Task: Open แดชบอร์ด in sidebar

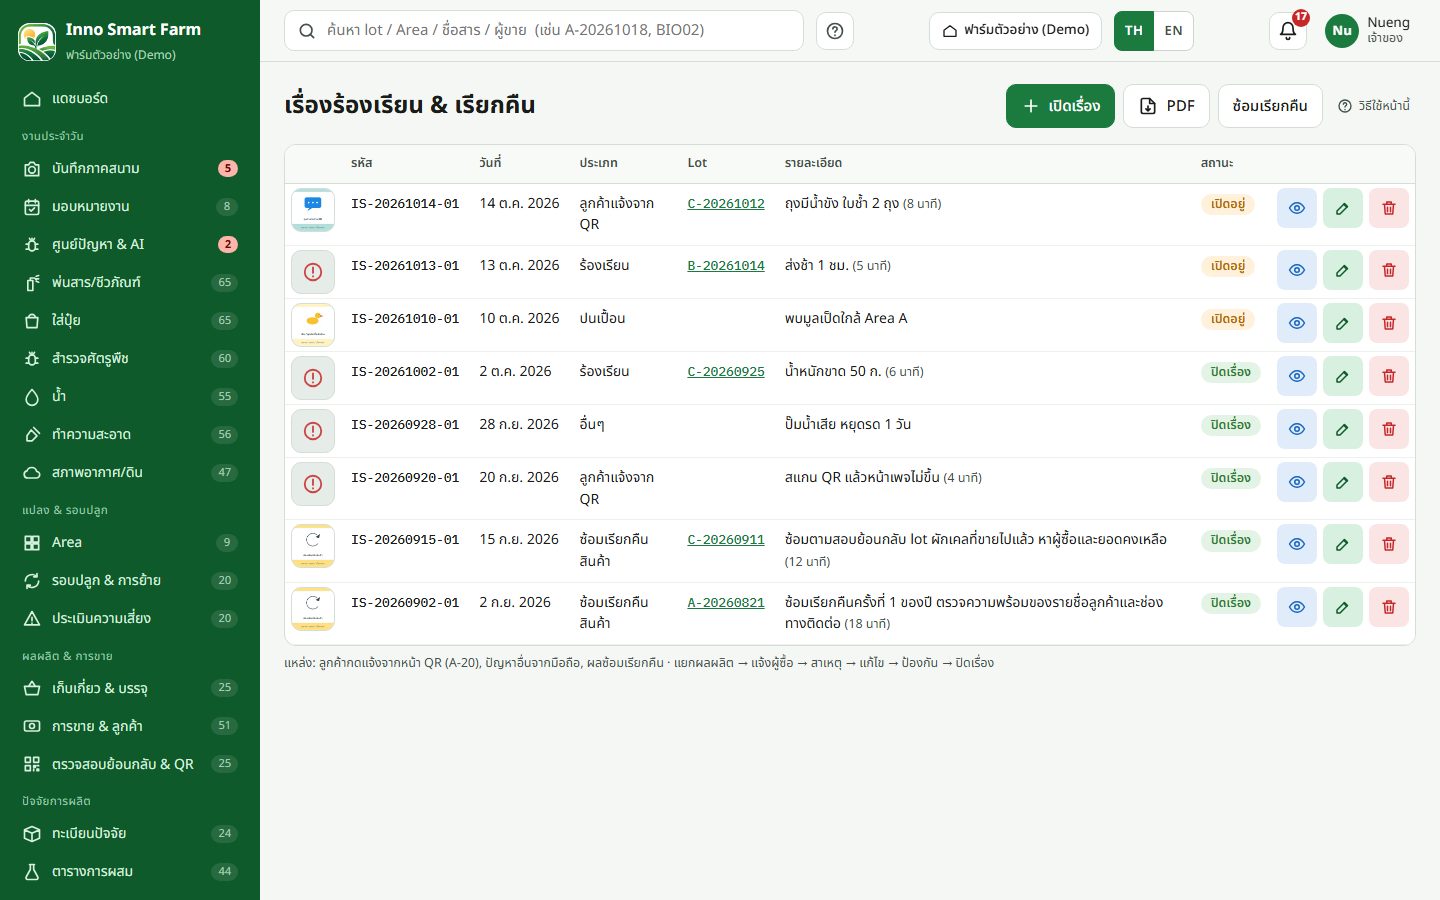Action: (130, 99)
